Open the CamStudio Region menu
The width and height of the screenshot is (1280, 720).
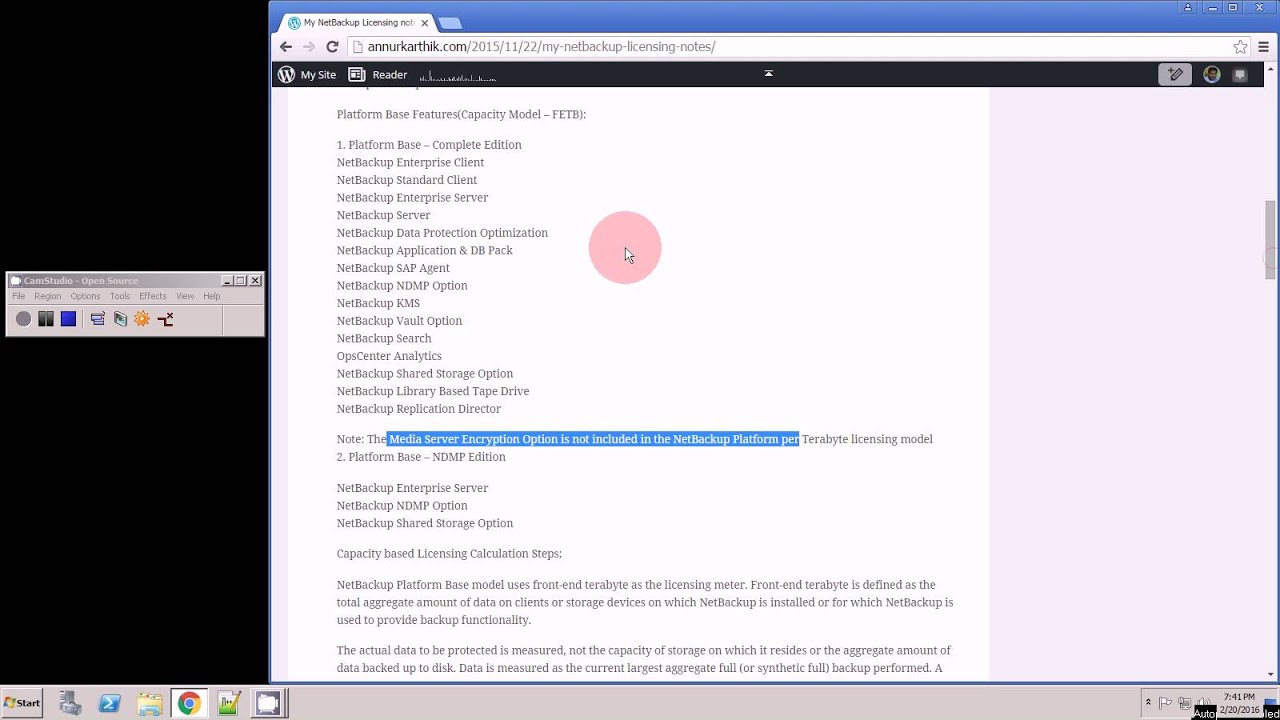pyautogui.click(x=47, y=296)
